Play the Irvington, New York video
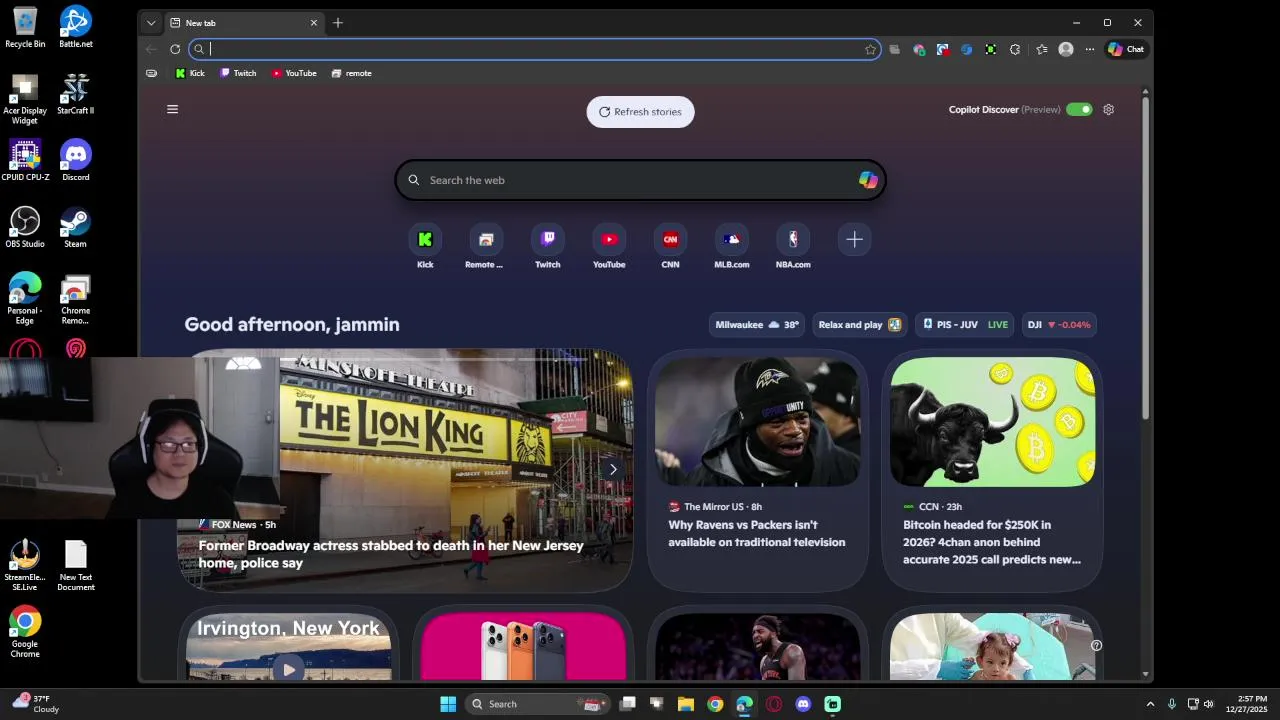1280x720 pixels. point(288,670)
